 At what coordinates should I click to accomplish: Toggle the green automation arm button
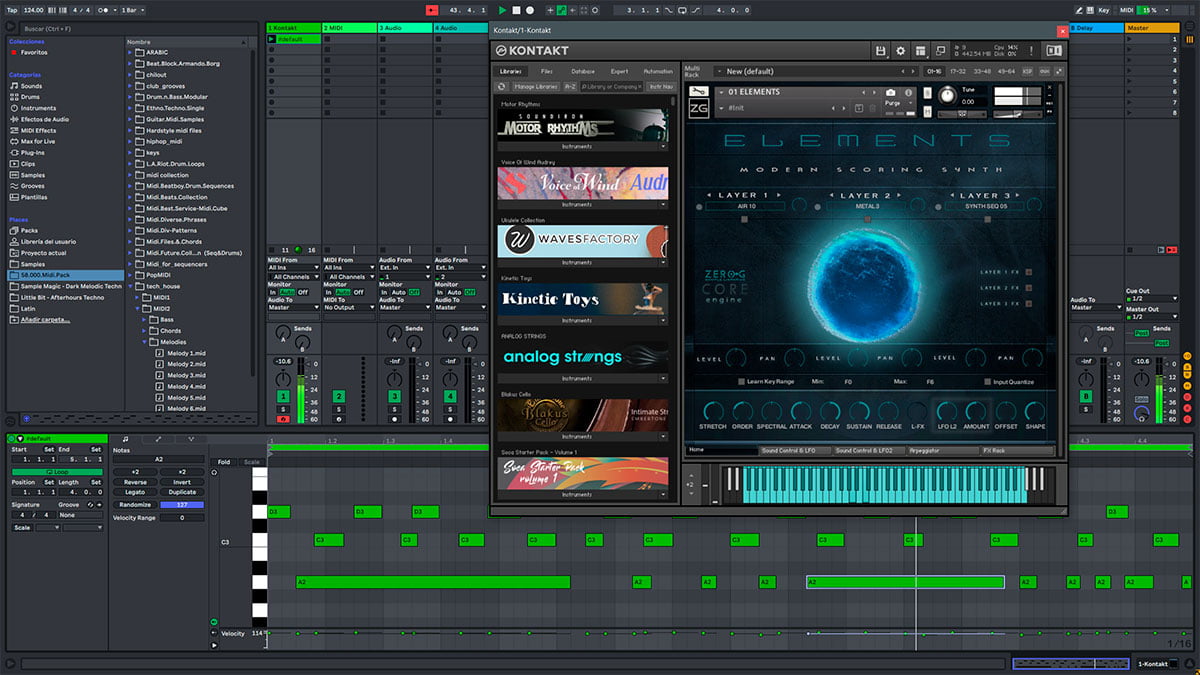[x=561, y=10]
